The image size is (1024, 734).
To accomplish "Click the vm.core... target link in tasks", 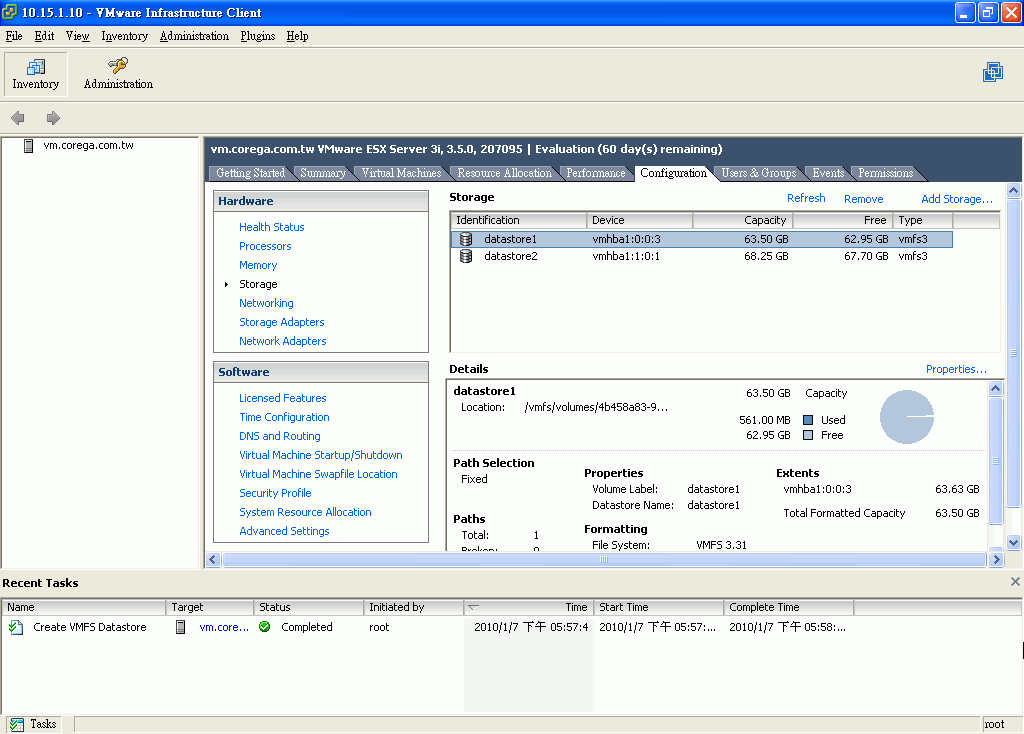I will coord(224,628).
